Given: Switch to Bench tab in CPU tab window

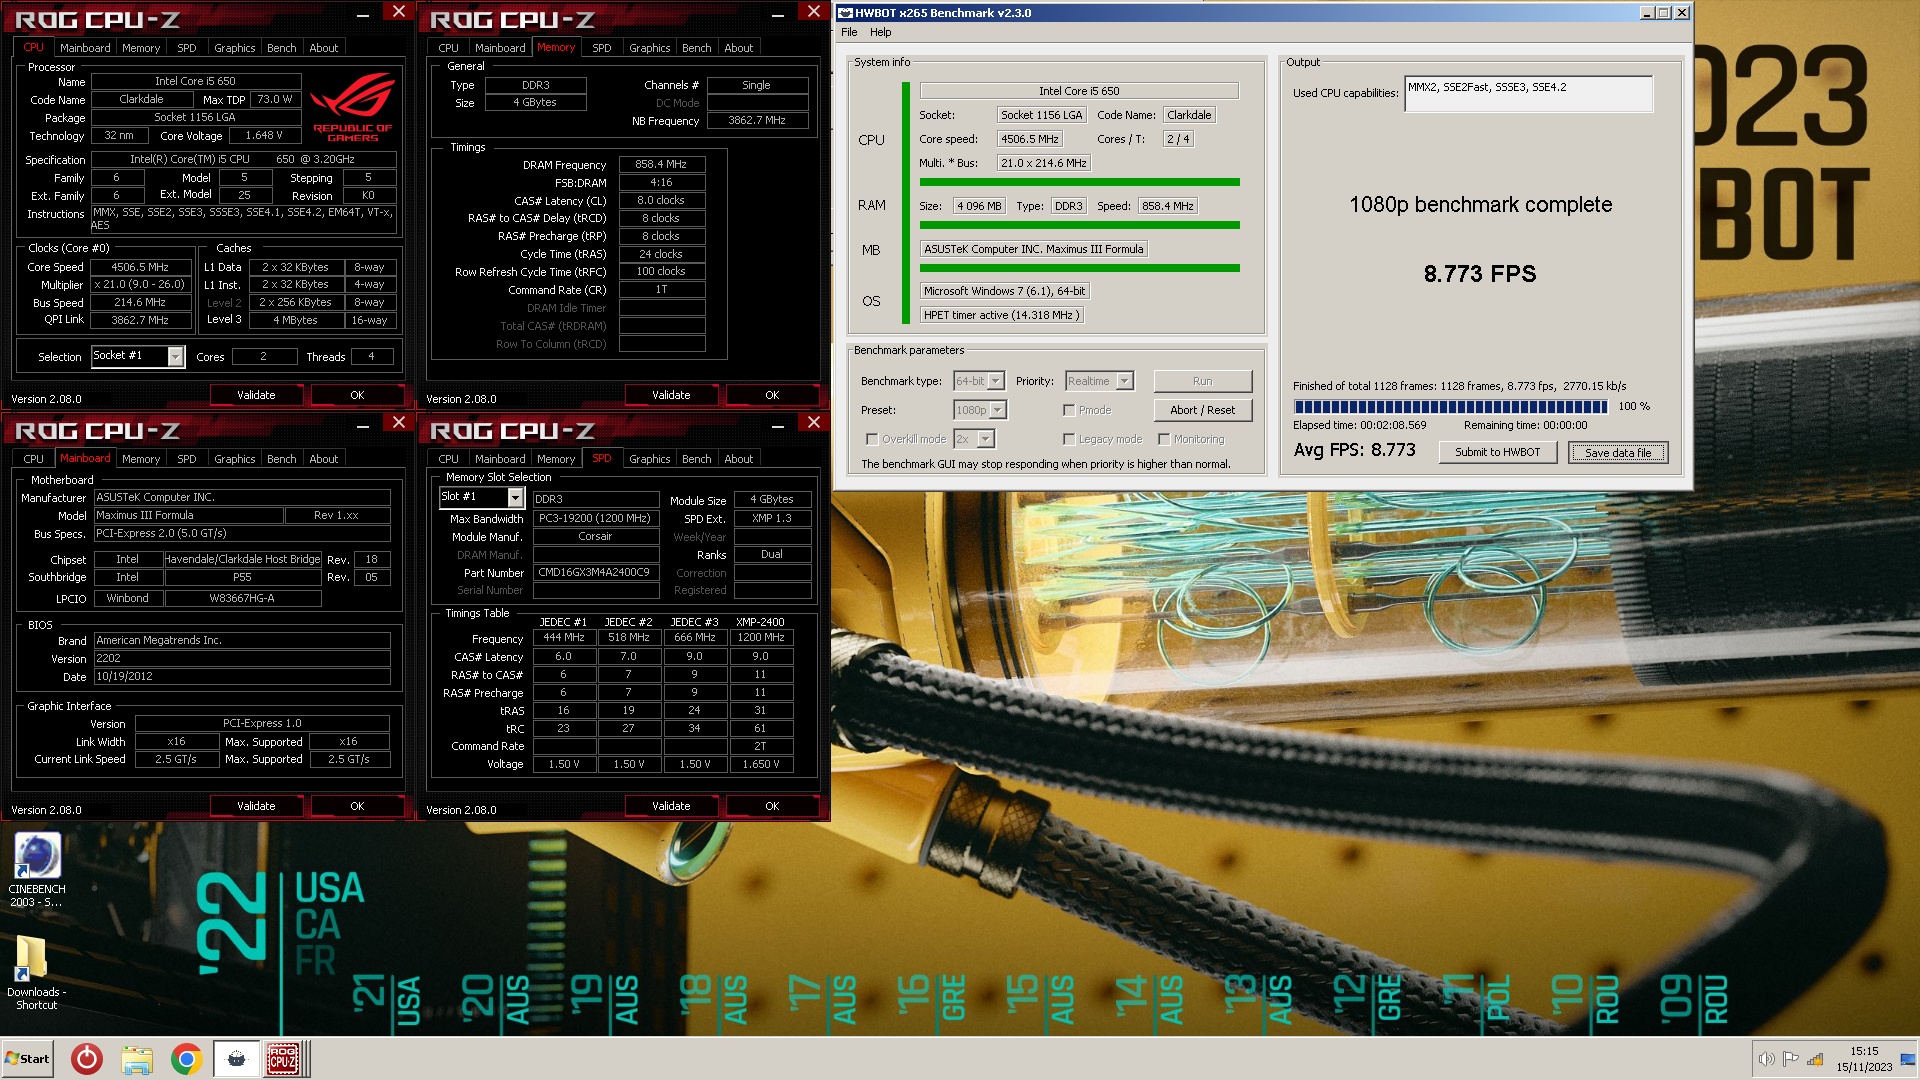Looking at the screenshot, I should pos(281,48).
